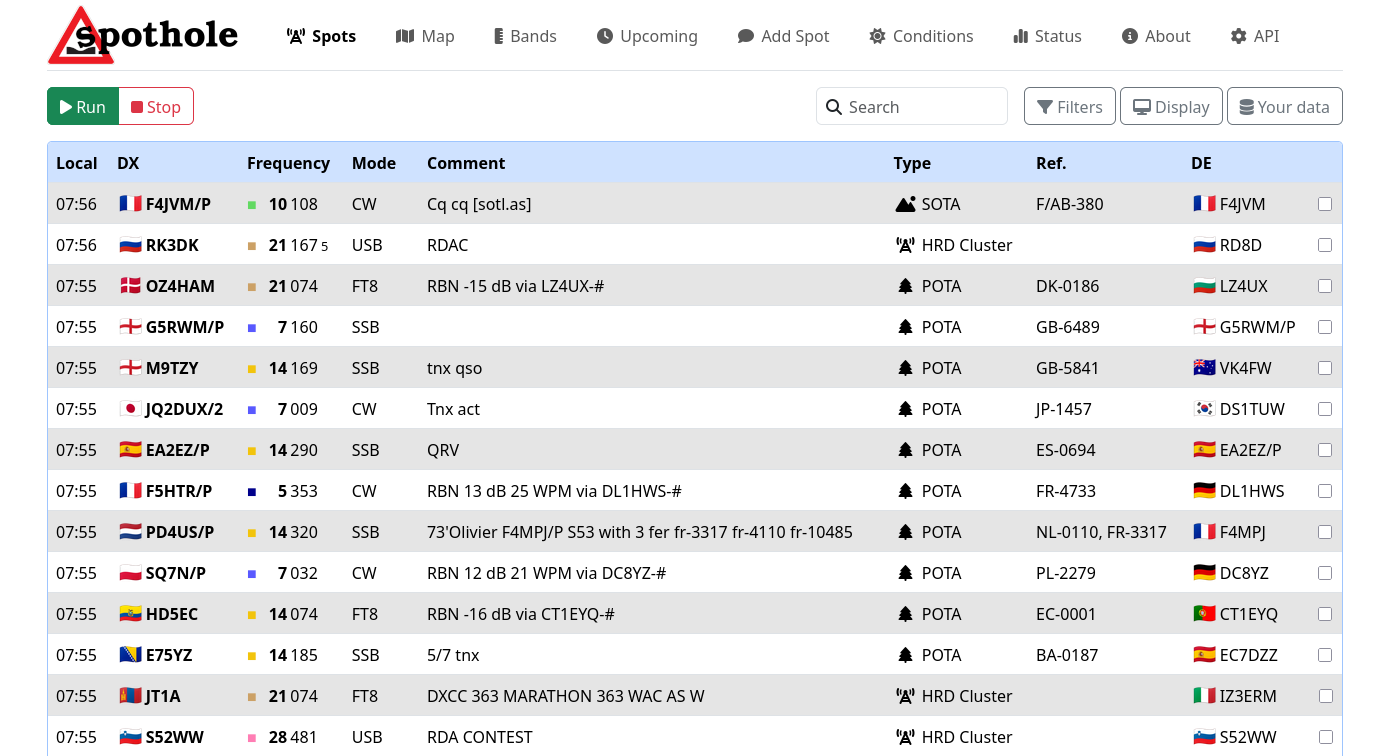Click the POTA tree icon in M9TZY row

[x=905, y=368]
